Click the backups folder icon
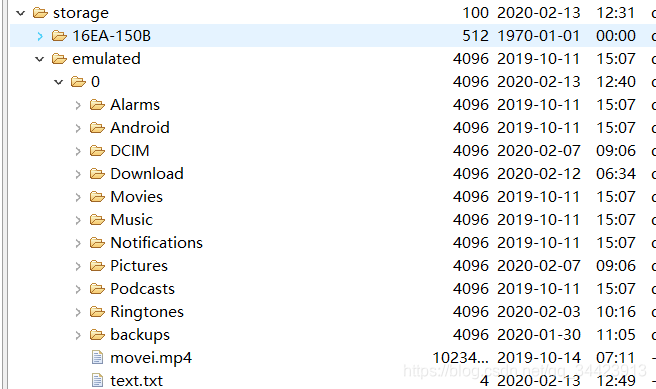Screen dimensions: 656x389 (x=97, y=335)
